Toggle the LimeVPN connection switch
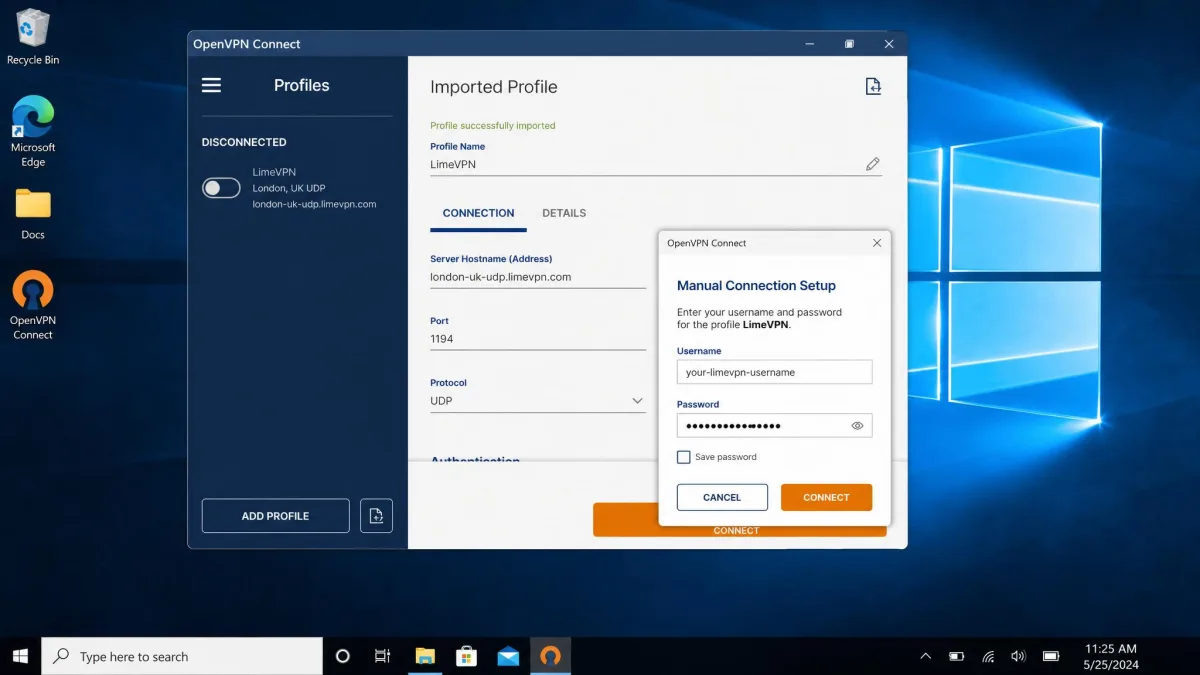 pos(221,188)
